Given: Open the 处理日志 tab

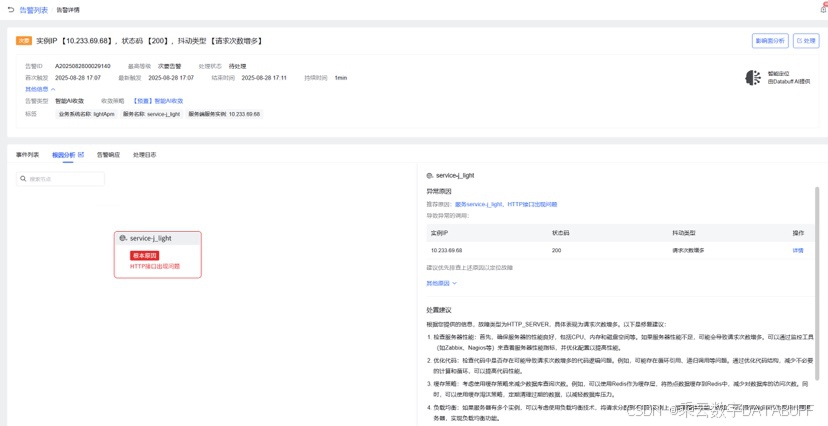Looking at the screenshot, I should point(145,155).
